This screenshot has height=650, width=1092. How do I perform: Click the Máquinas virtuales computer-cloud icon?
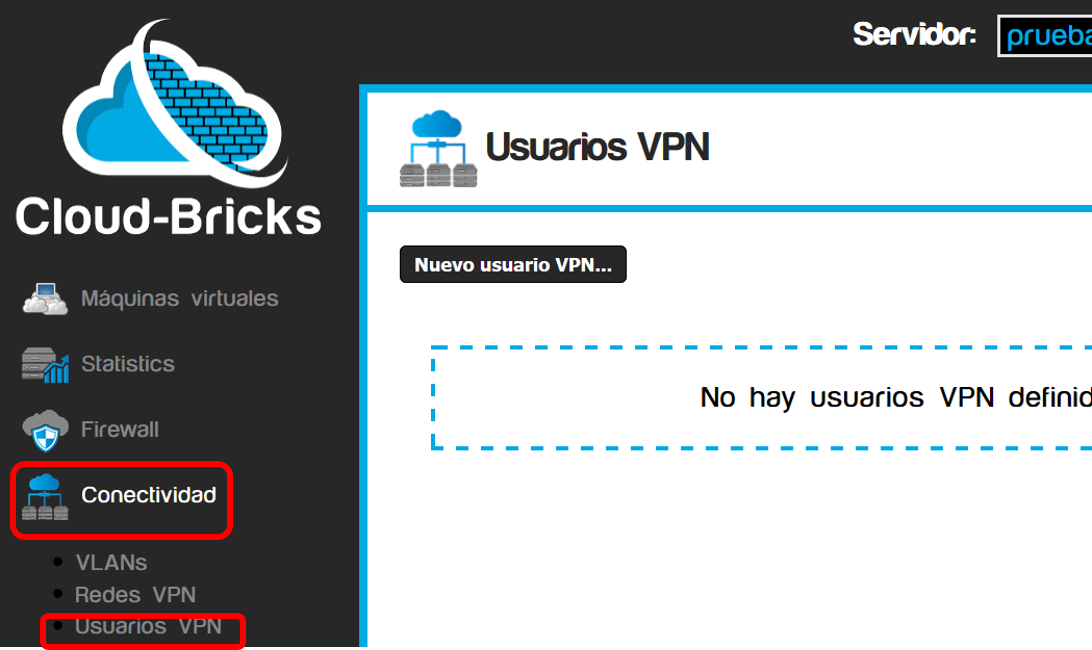pyautogui.click(x=45, y=299)
